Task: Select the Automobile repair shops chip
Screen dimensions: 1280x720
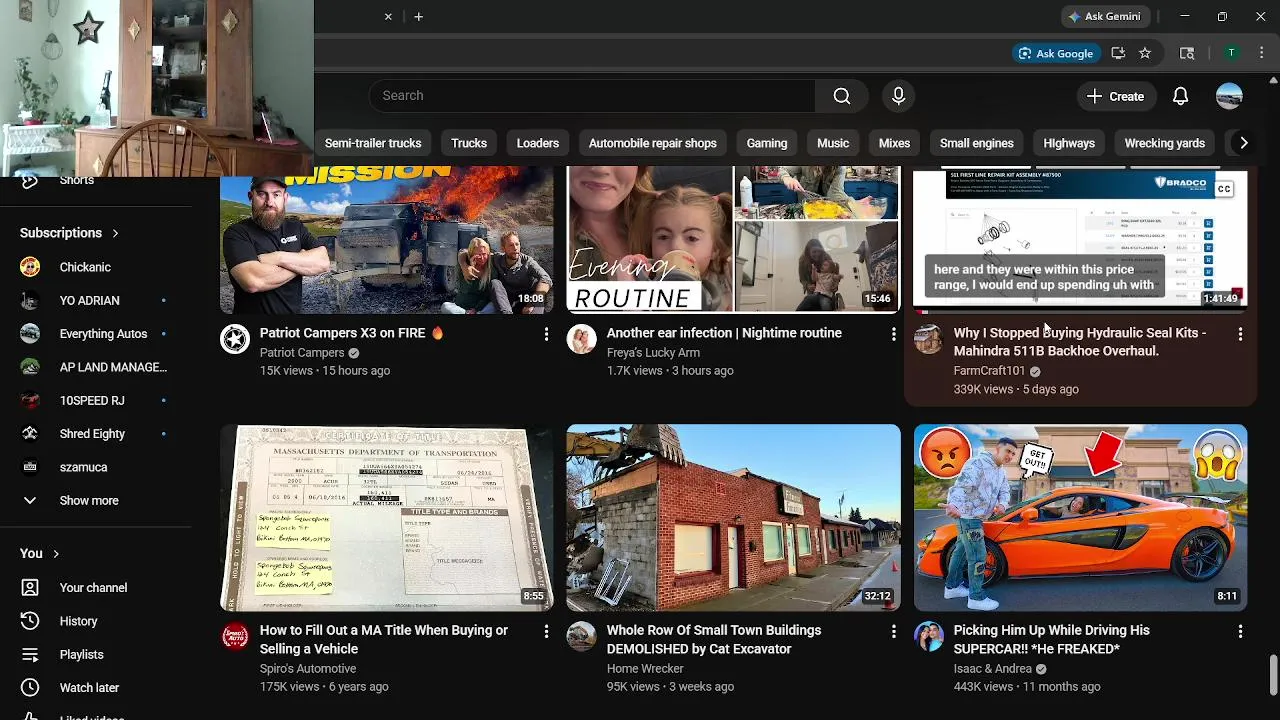Action: point(652,143)
